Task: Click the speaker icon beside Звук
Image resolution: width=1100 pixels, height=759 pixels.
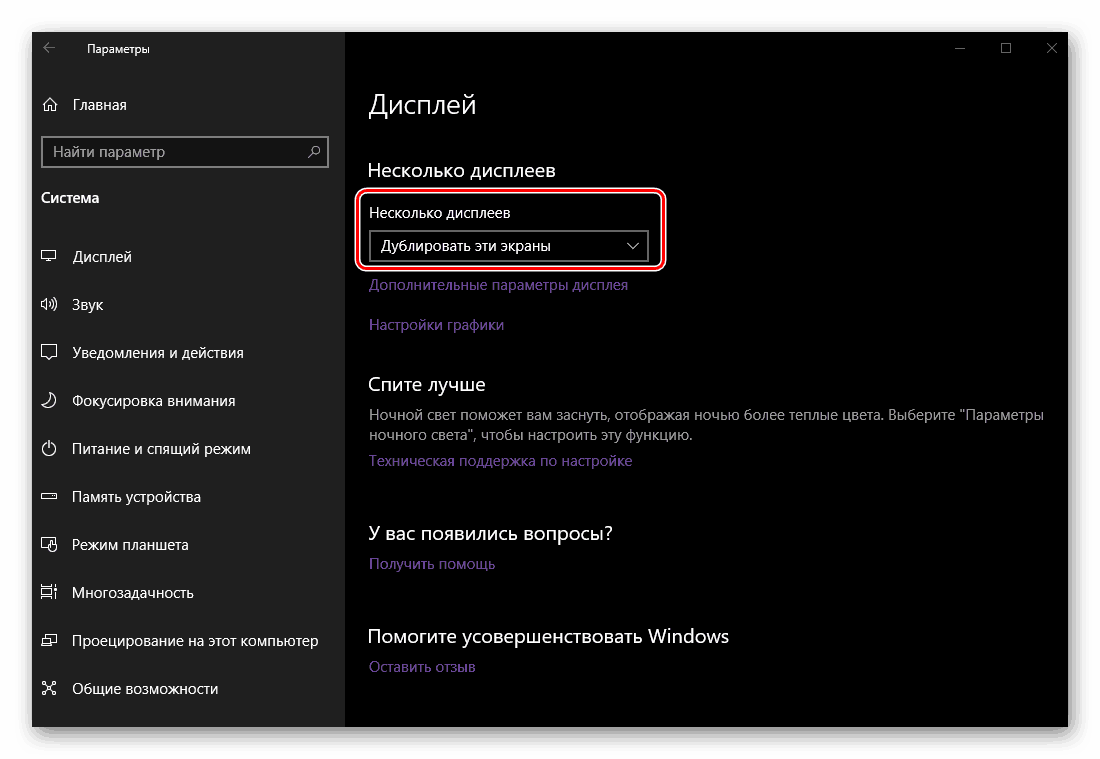Action: pos(48,304)
